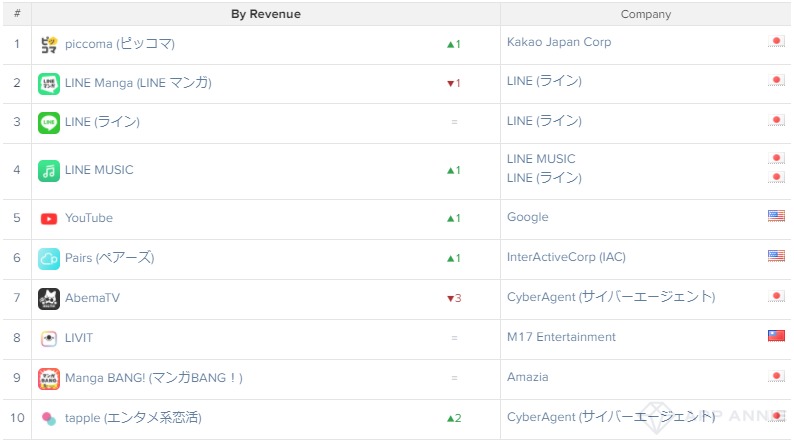Open Amazia company page
This screenshot has height=442, width=794.
click(528, 377)
